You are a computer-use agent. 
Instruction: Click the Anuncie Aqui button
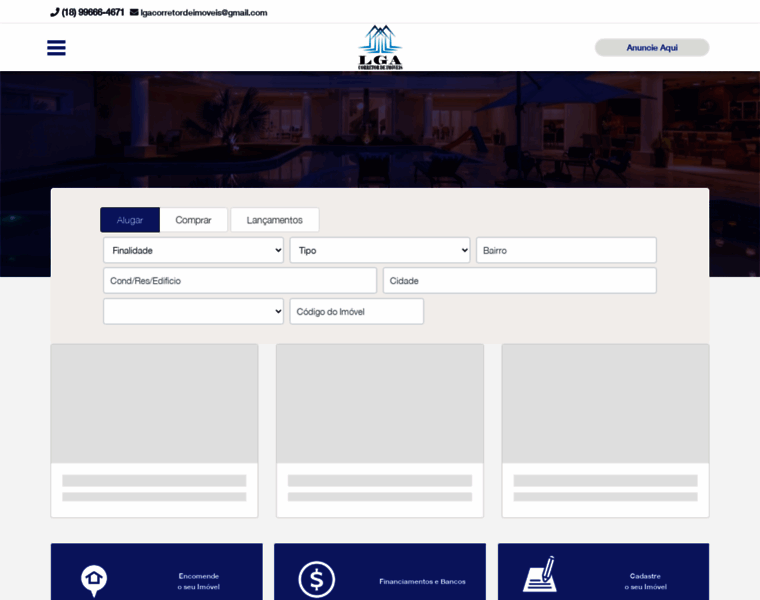652,47
